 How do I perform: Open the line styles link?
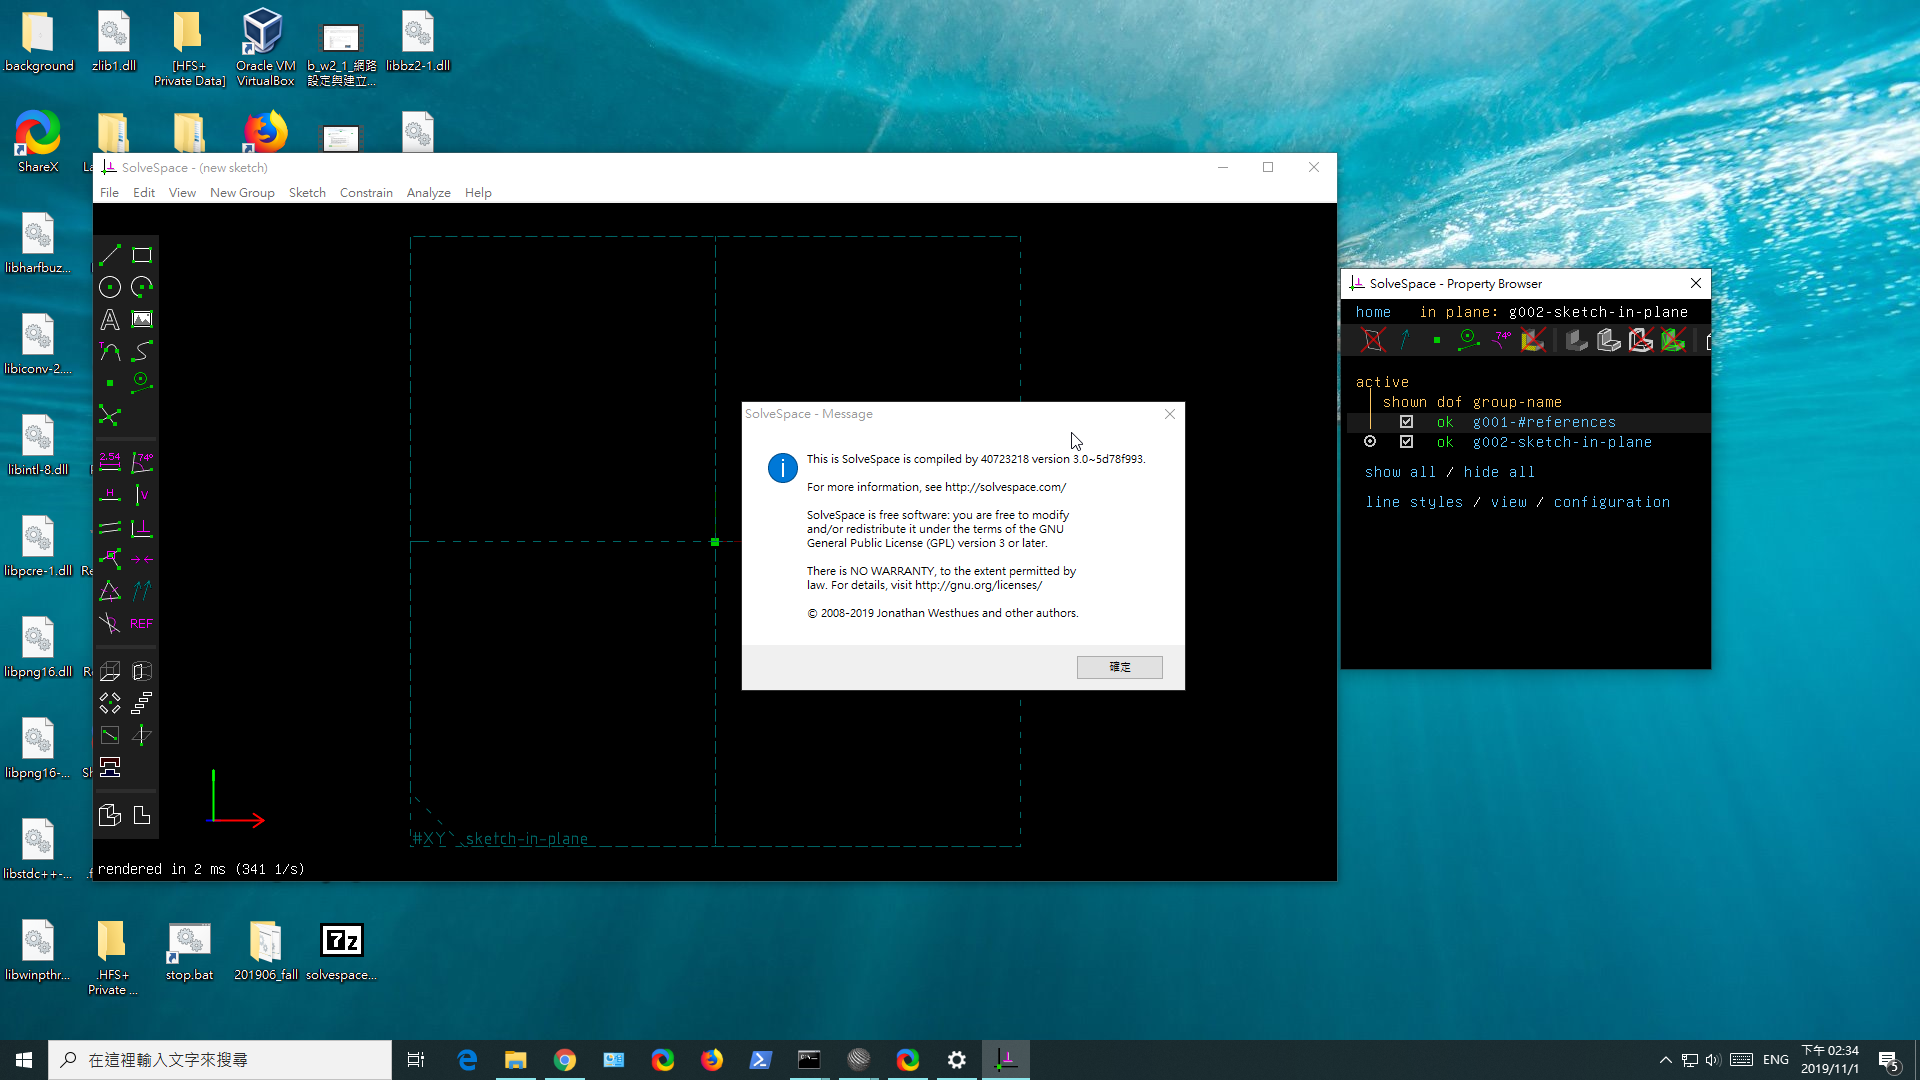tap(1414, 502)
